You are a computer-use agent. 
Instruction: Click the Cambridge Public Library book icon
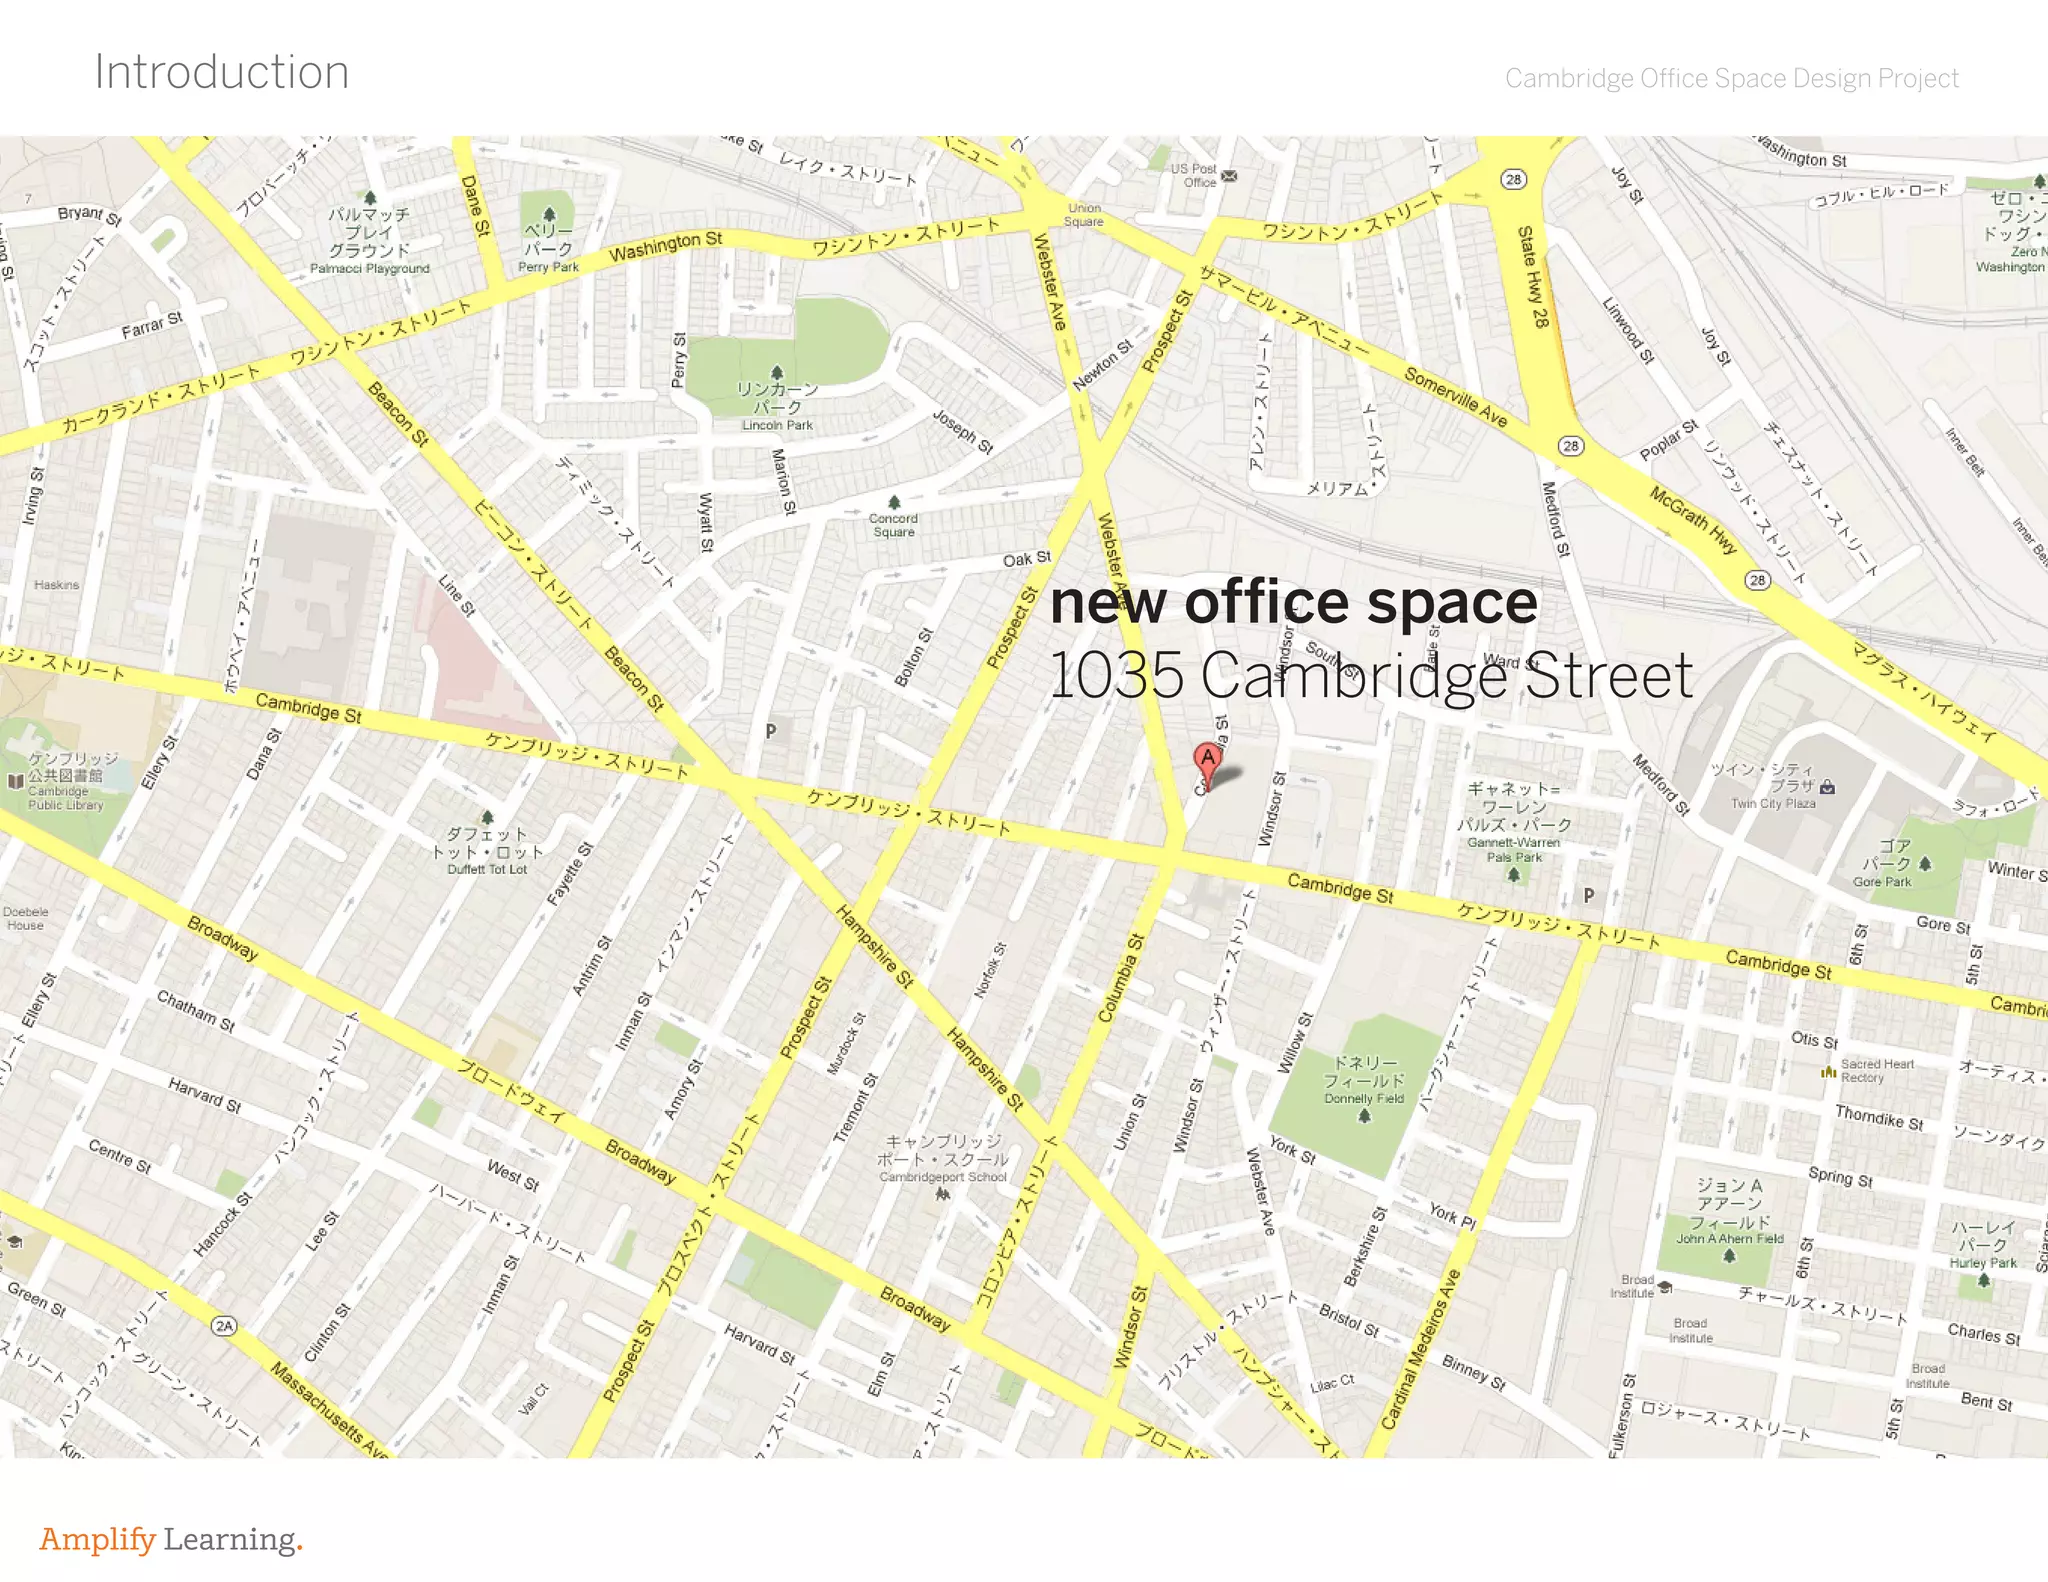click(x=15, y=781)
